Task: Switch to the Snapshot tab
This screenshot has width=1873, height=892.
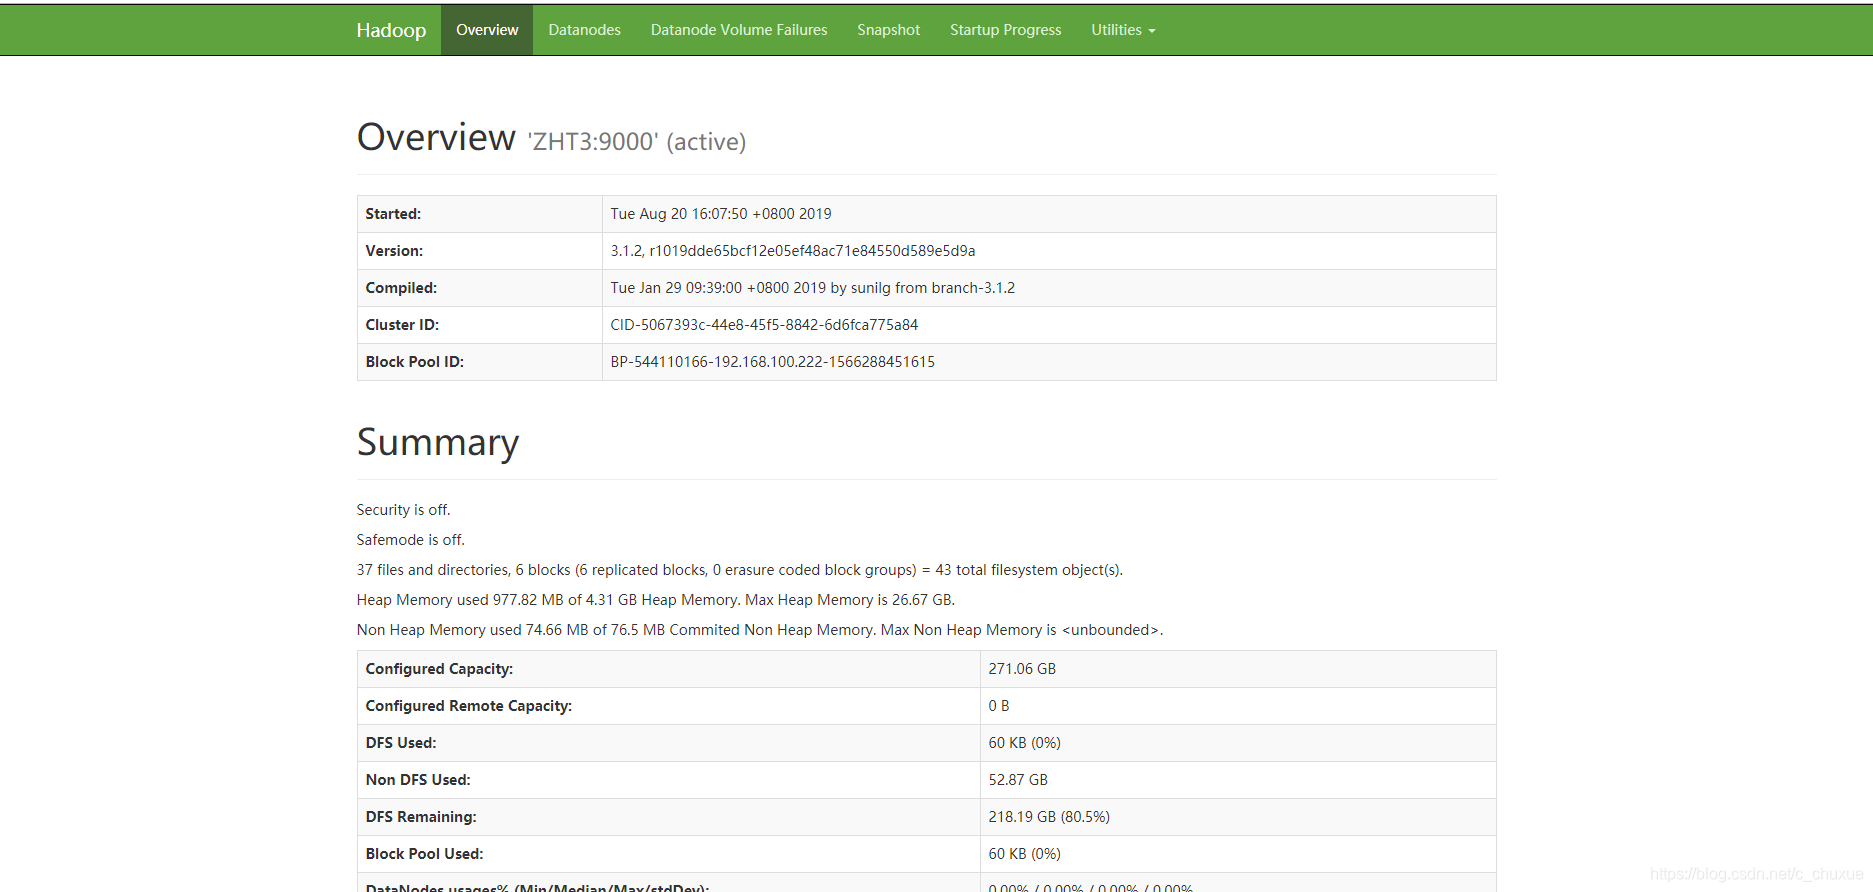Action: [888, 30]
